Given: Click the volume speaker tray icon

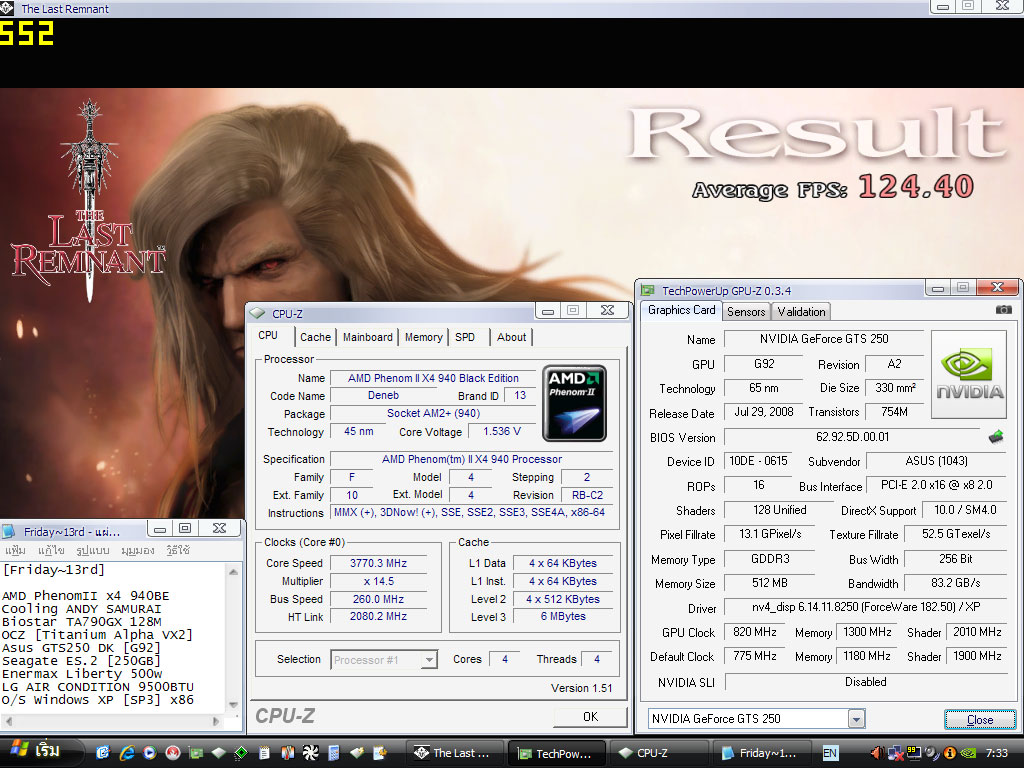Looking at the screenshot, I should coord(877,753).
